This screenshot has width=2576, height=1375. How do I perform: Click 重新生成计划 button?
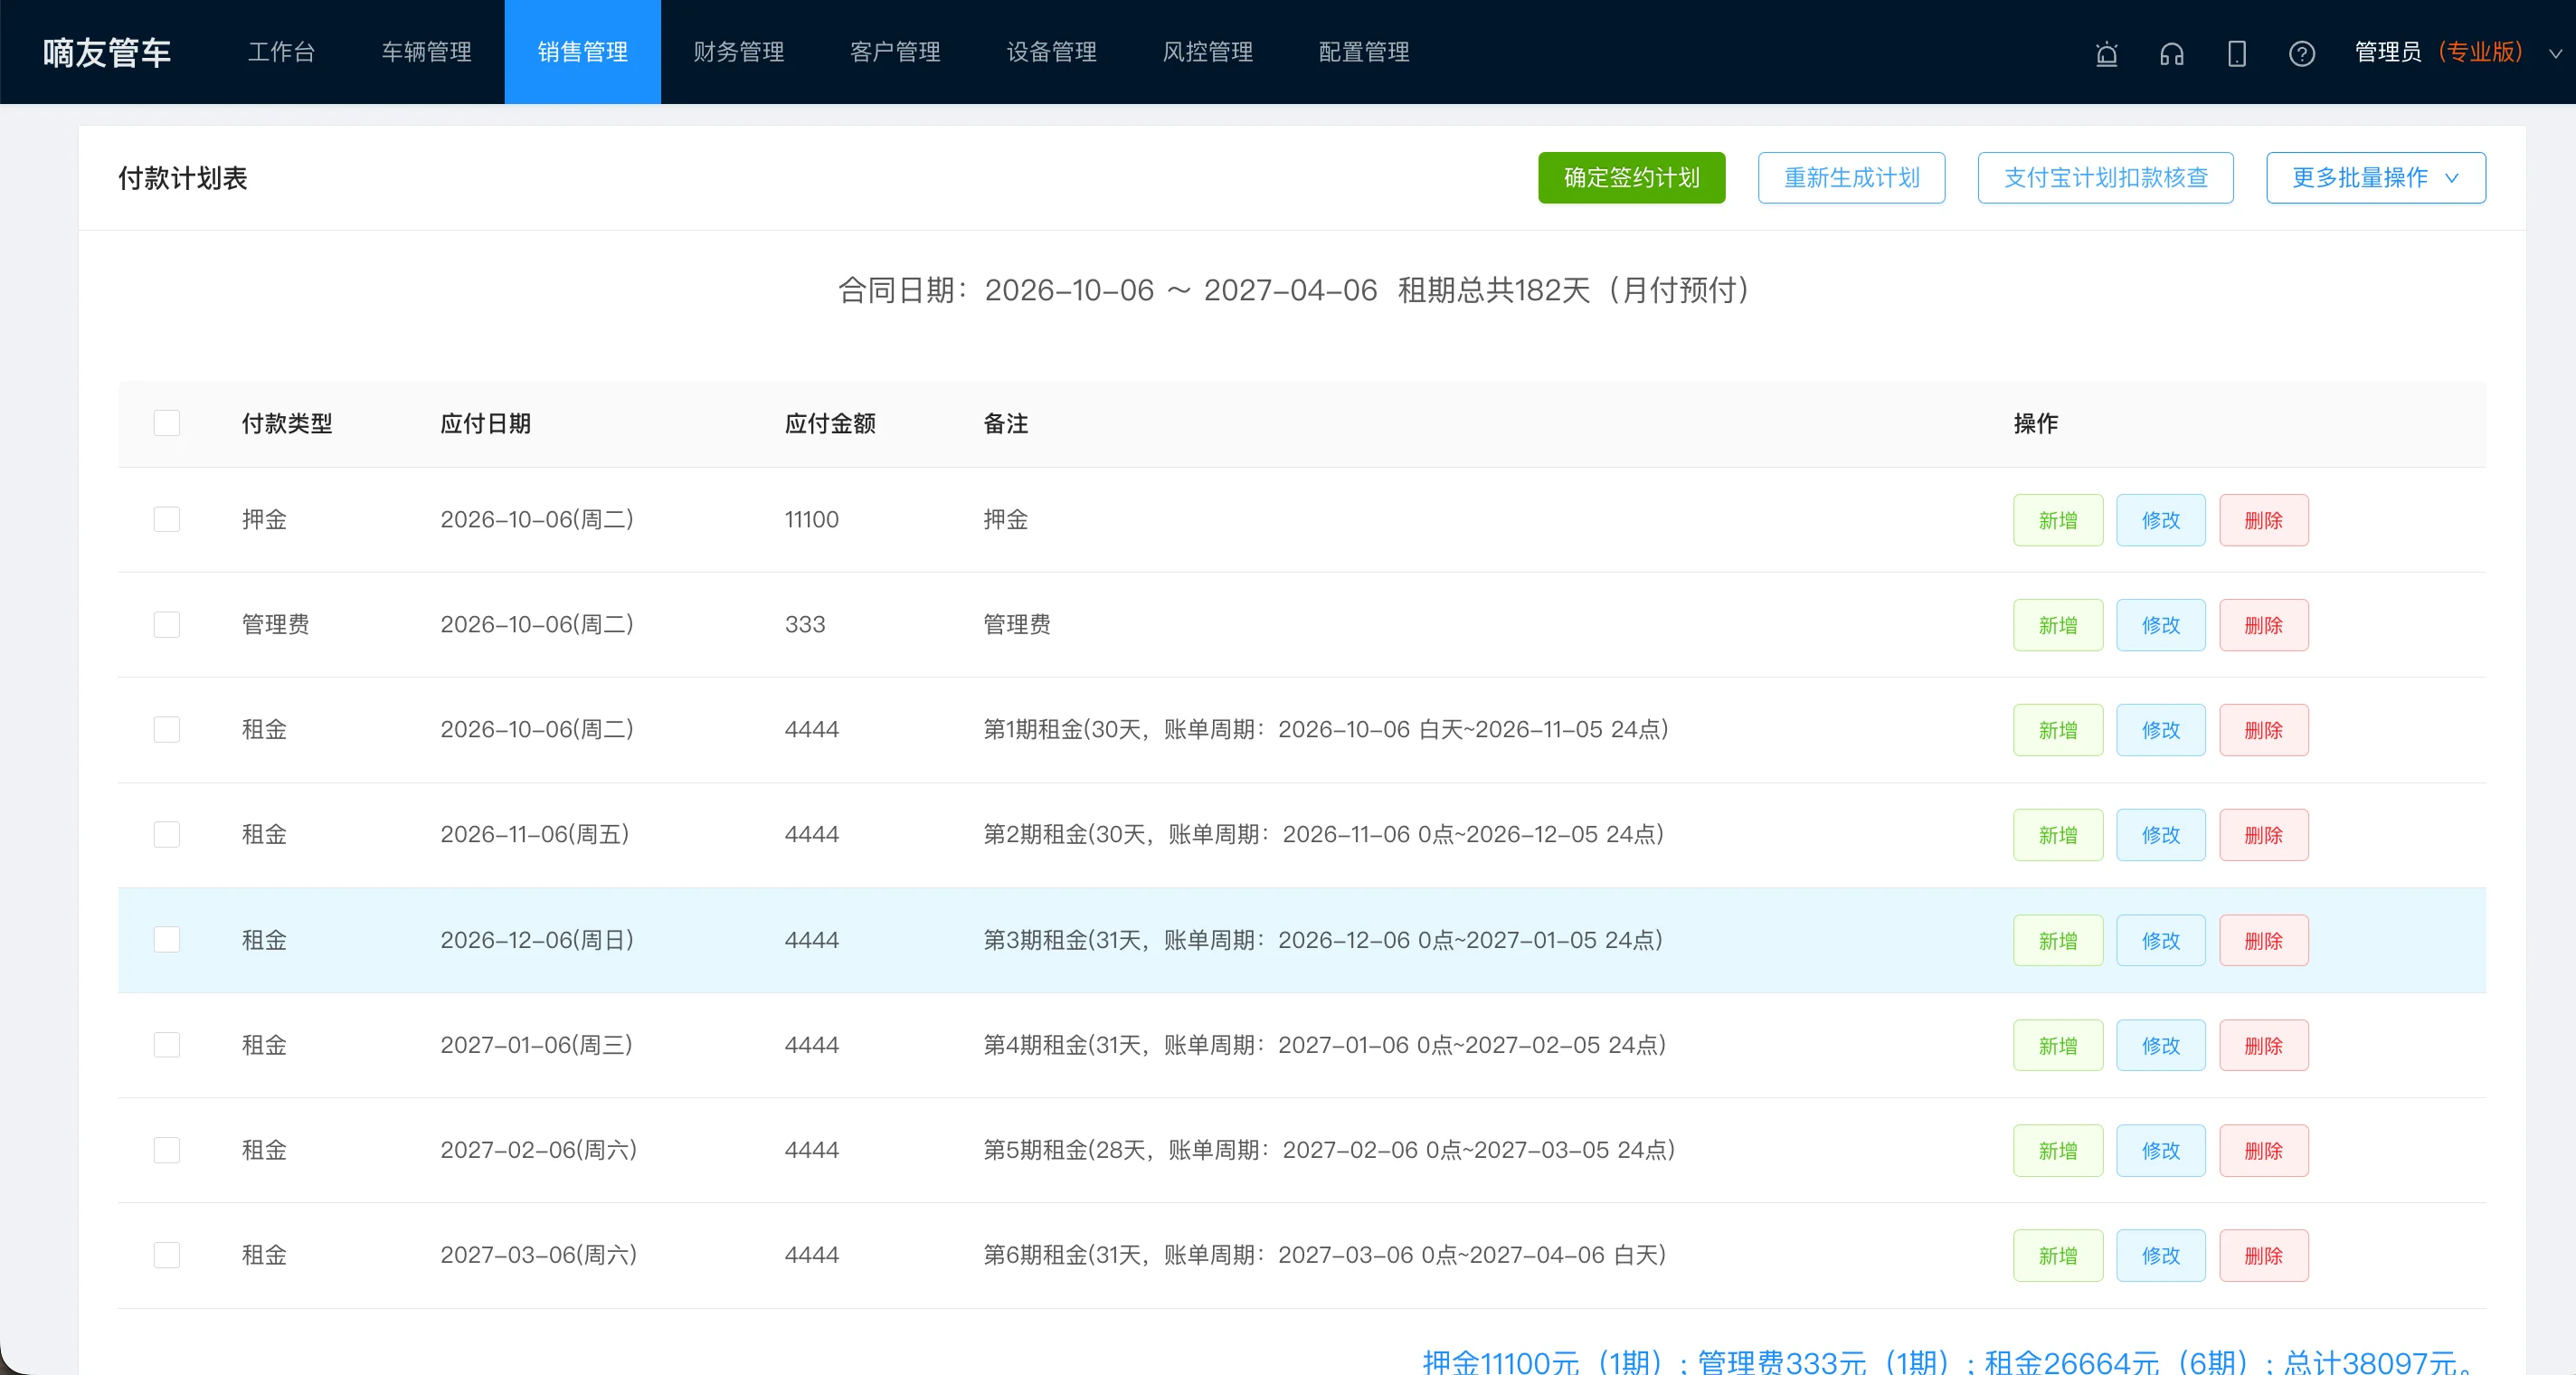click(1852, 178)
